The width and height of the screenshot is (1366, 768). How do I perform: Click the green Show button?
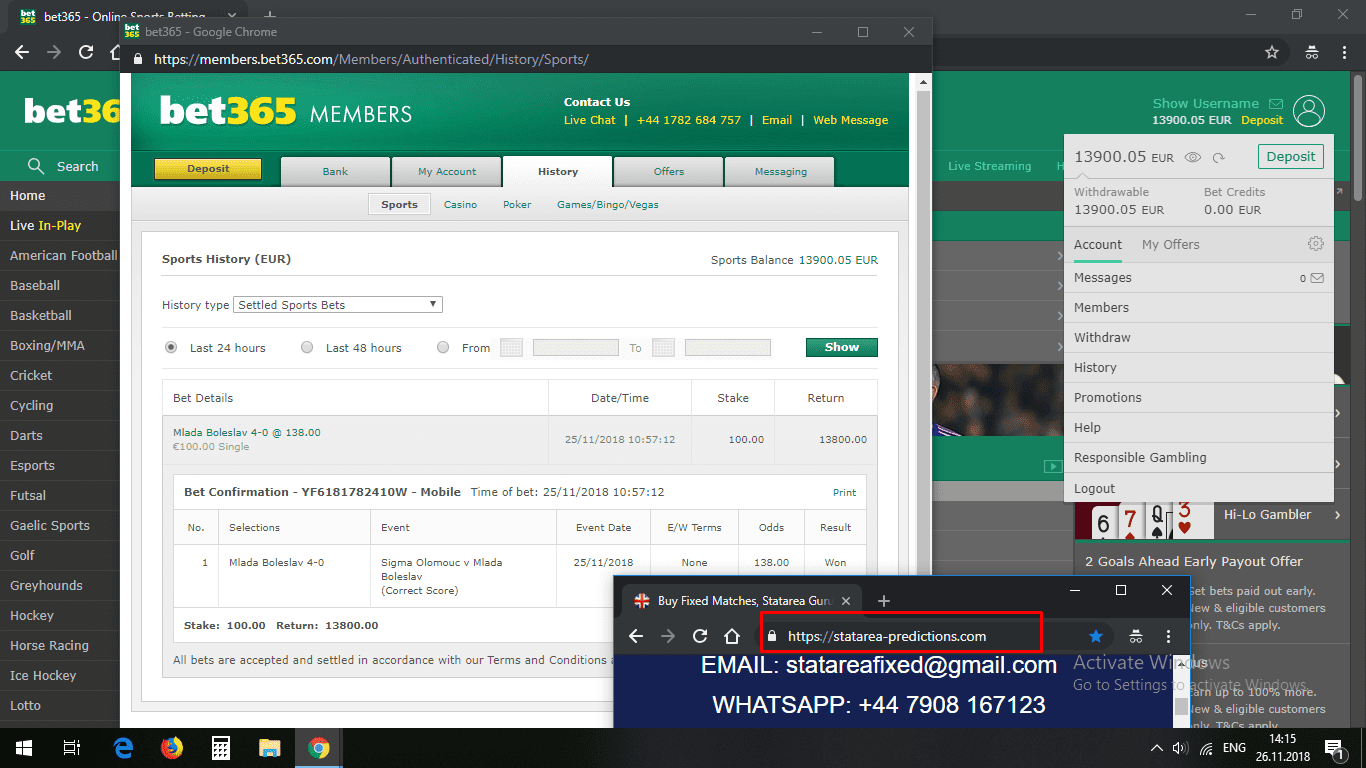click(x=842, y=347)
